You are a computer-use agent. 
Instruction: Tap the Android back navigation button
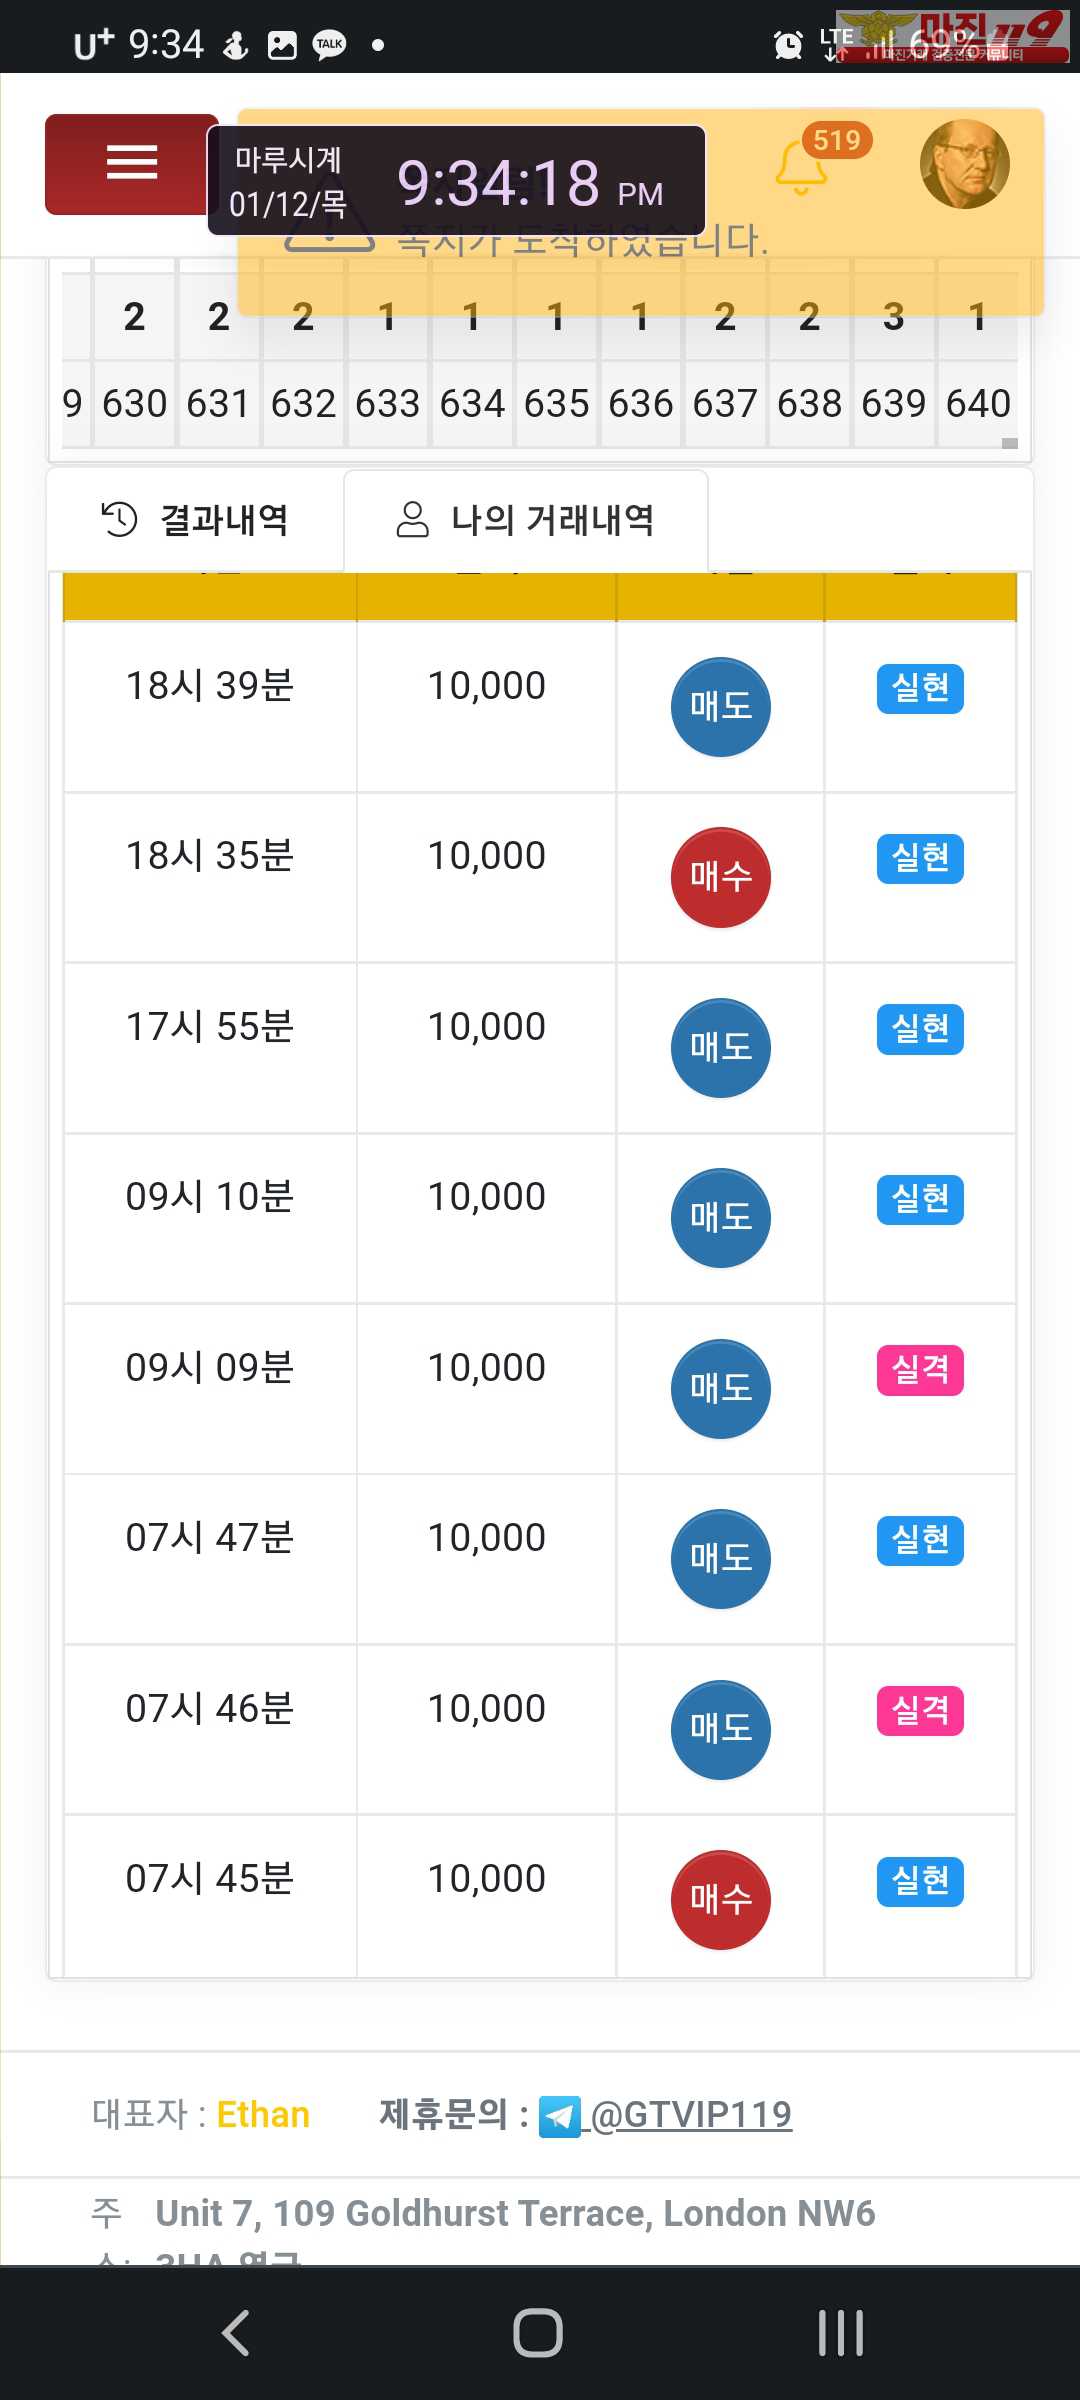[x=236, y=2333]
